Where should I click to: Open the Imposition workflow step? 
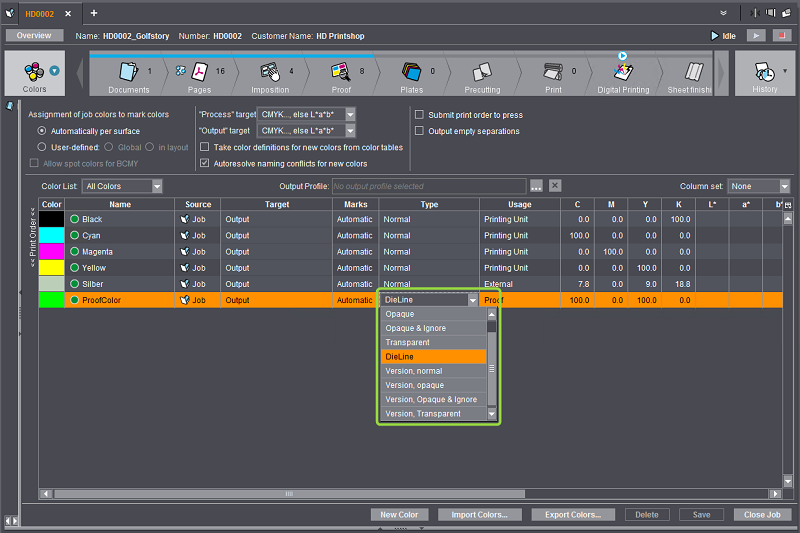[270, 73]
